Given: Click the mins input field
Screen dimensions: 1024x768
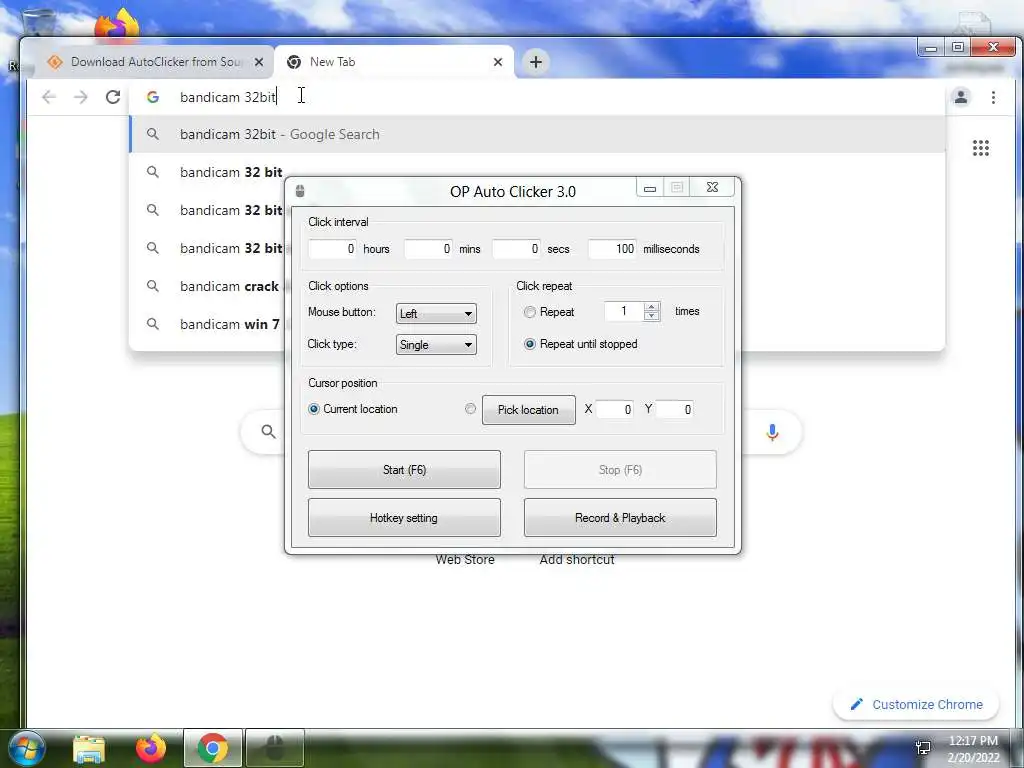Looking at the screenshot, I should point(428,249).
